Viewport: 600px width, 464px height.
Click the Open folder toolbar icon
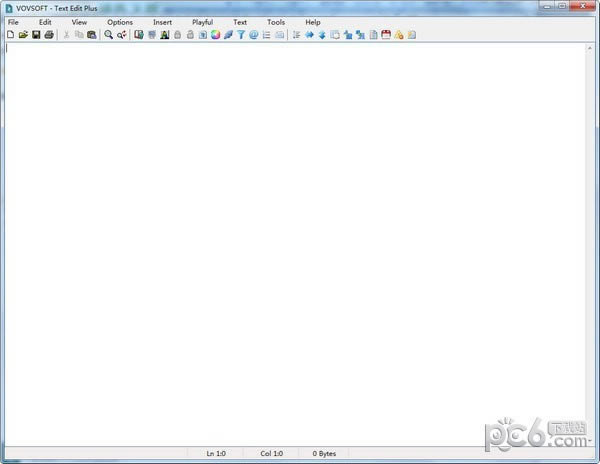point(23,35)
